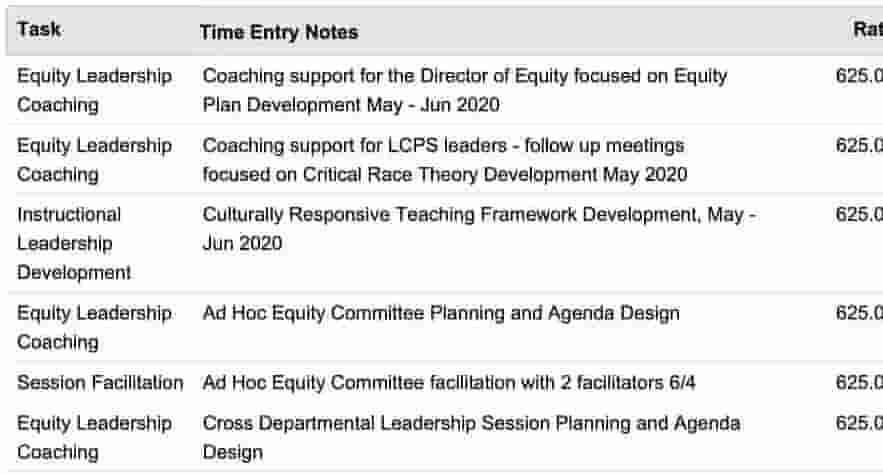Click the rate in the Instructional Leadership row
This screenshot has width=883, height=475.
click(859, 215)
